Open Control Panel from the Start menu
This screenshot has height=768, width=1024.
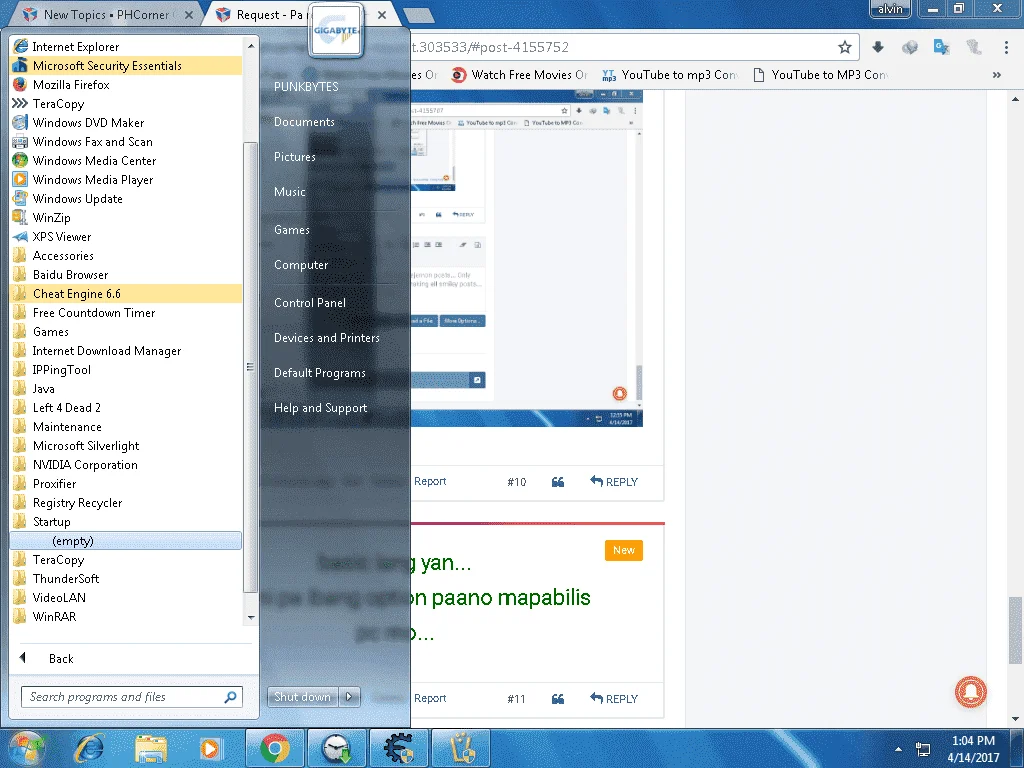click(x=310, y=303)
